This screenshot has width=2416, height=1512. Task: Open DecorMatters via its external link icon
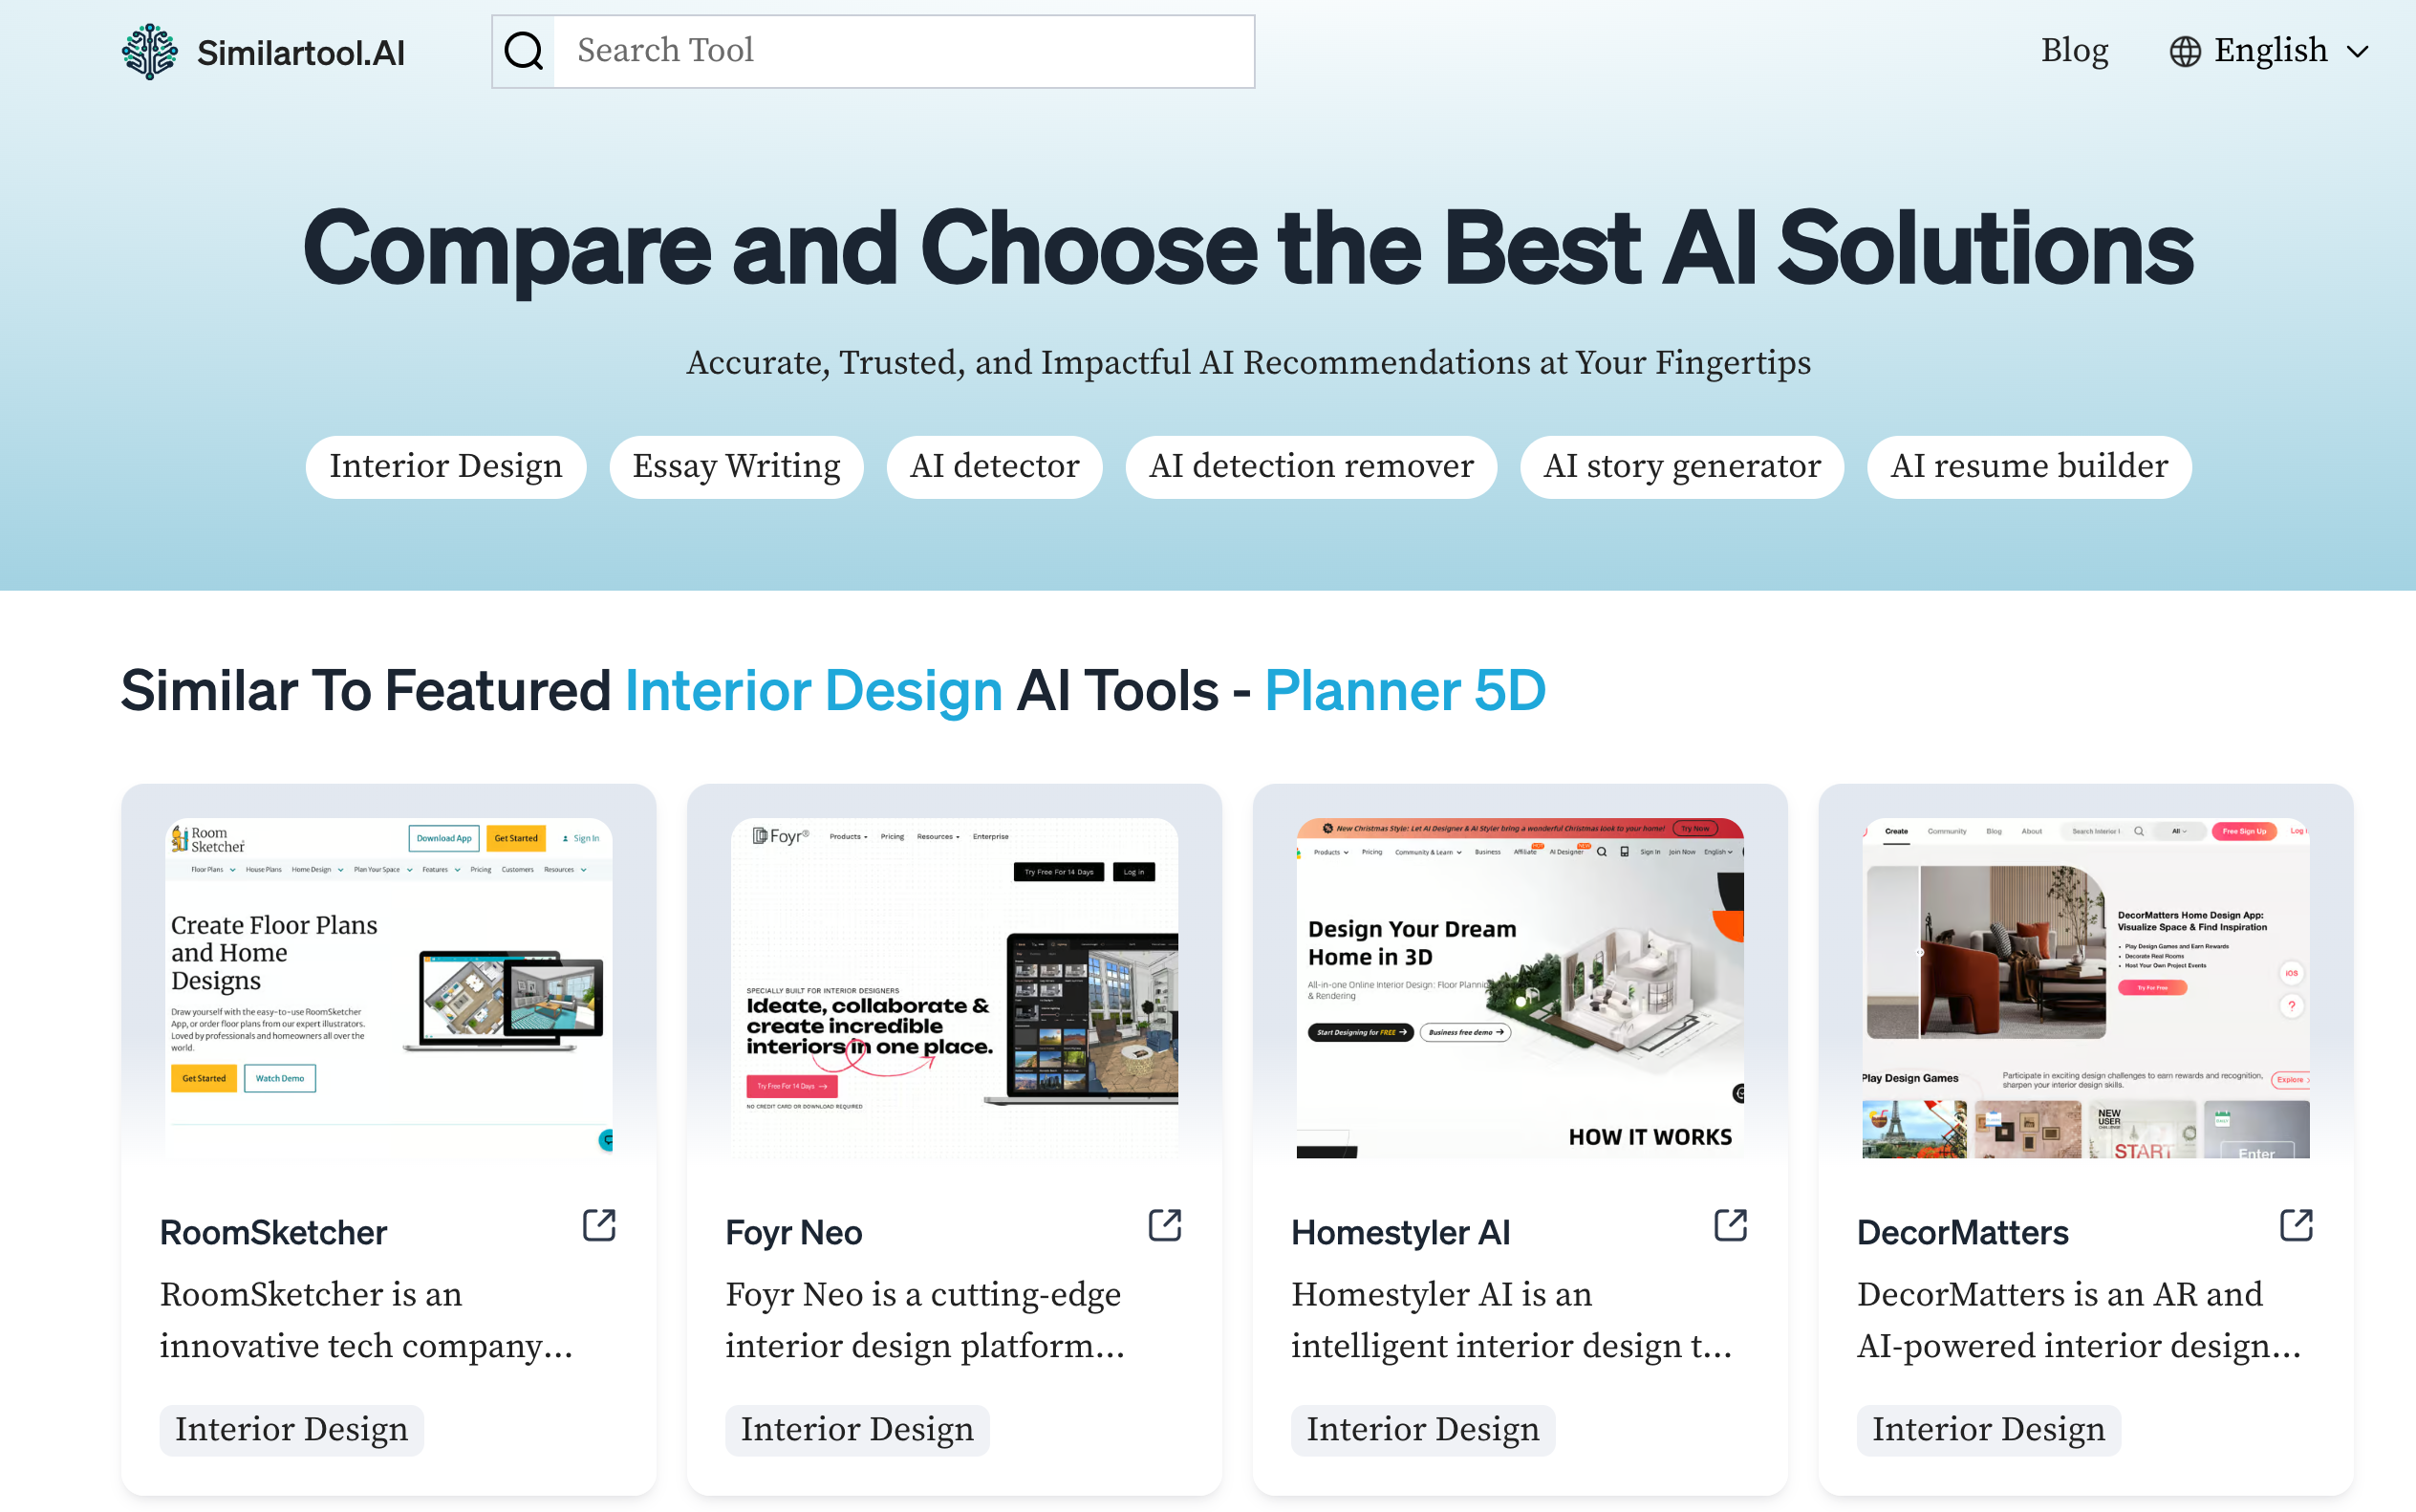tap(2296, 1224)
